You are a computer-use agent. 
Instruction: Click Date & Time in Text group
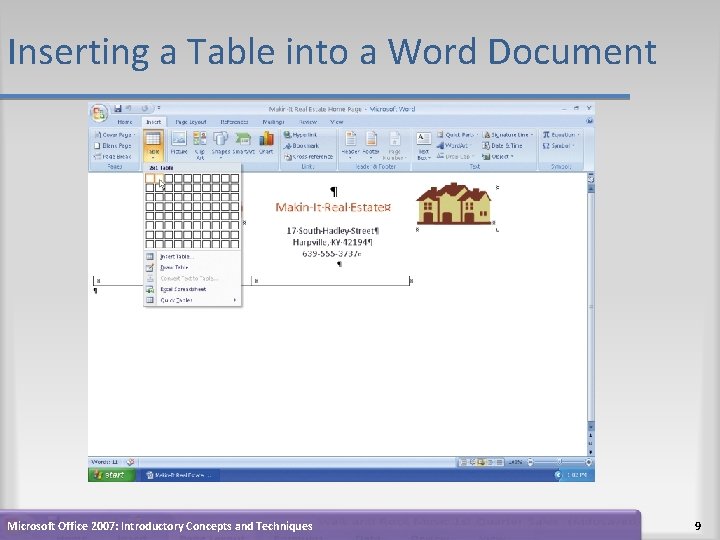pyautogui.click(x=502, y=146)
